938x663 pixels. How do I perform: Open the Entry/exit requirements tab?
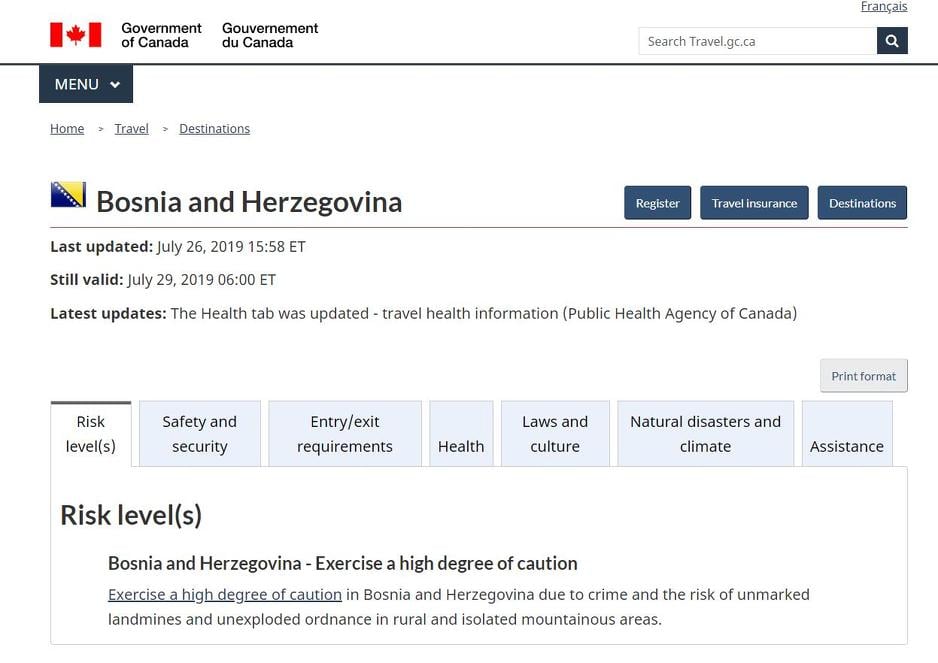click(345, 434)
